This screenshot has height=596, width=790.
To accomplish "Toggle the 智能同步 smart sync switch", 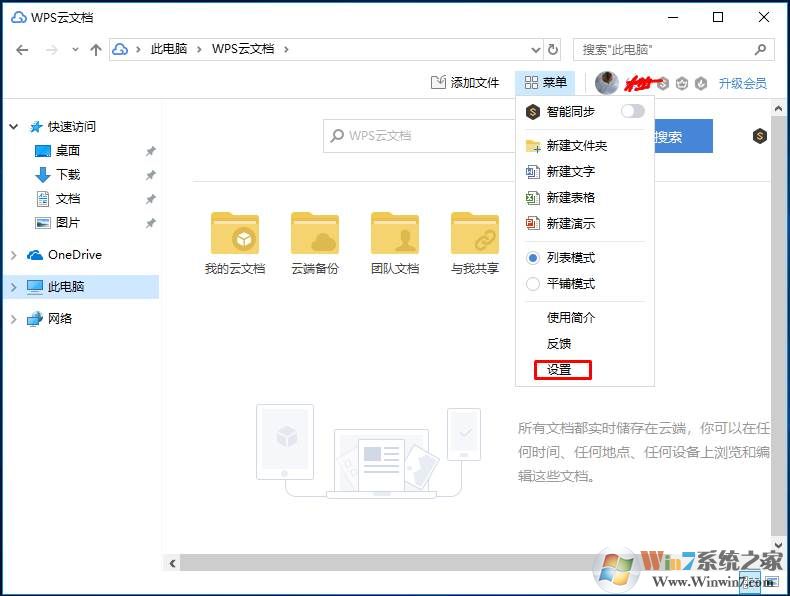I will [x=632, y=111].
